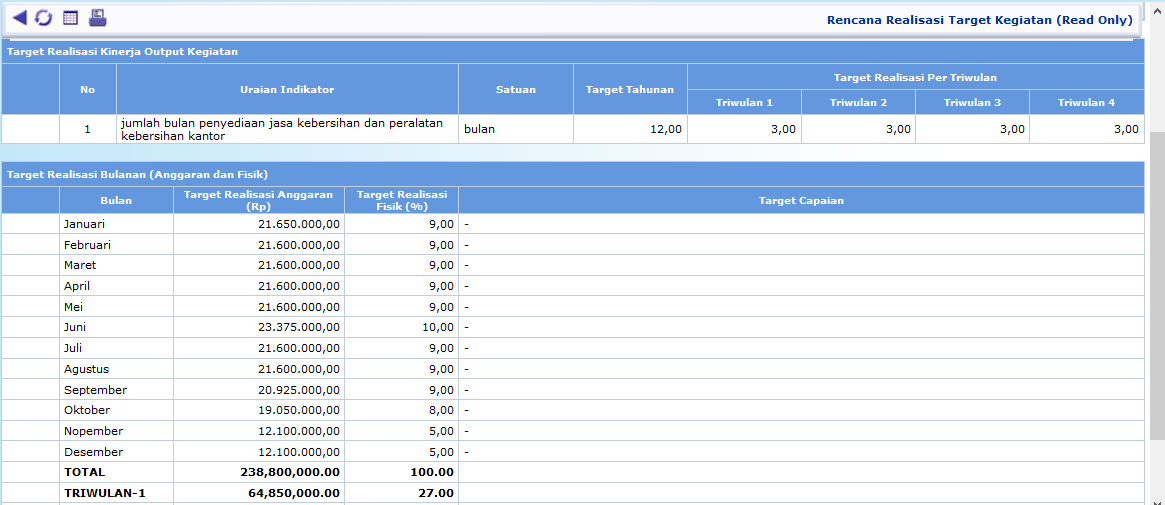
Task: Click the Target Capaian column header
Action: point(801,200)
